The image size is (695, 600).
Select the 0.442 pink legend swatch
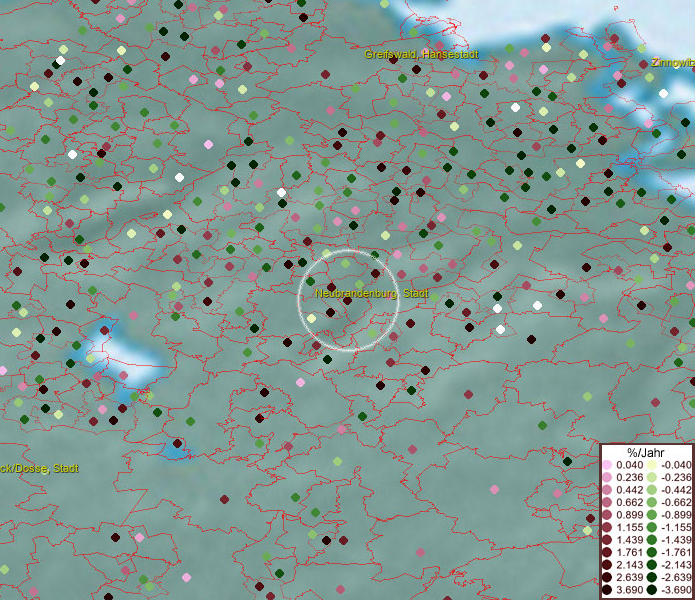click(607, 490)
